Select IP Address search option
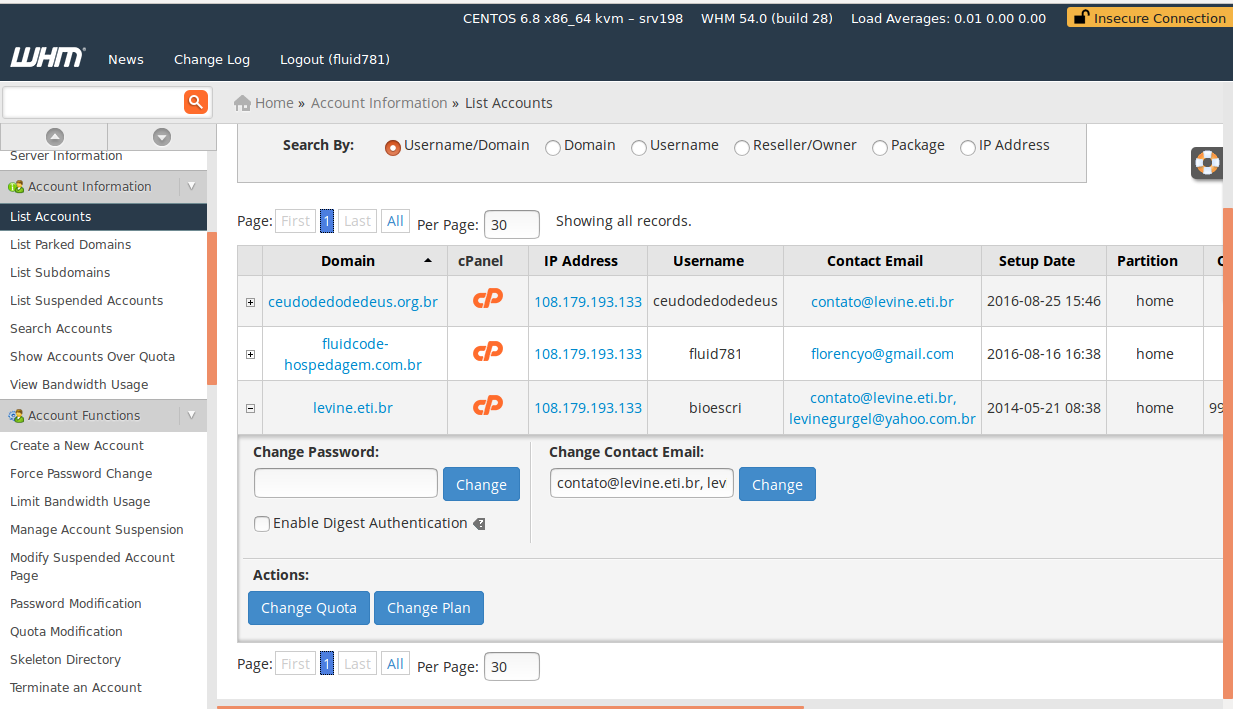1233x709 pixels. tap(967, 147)
